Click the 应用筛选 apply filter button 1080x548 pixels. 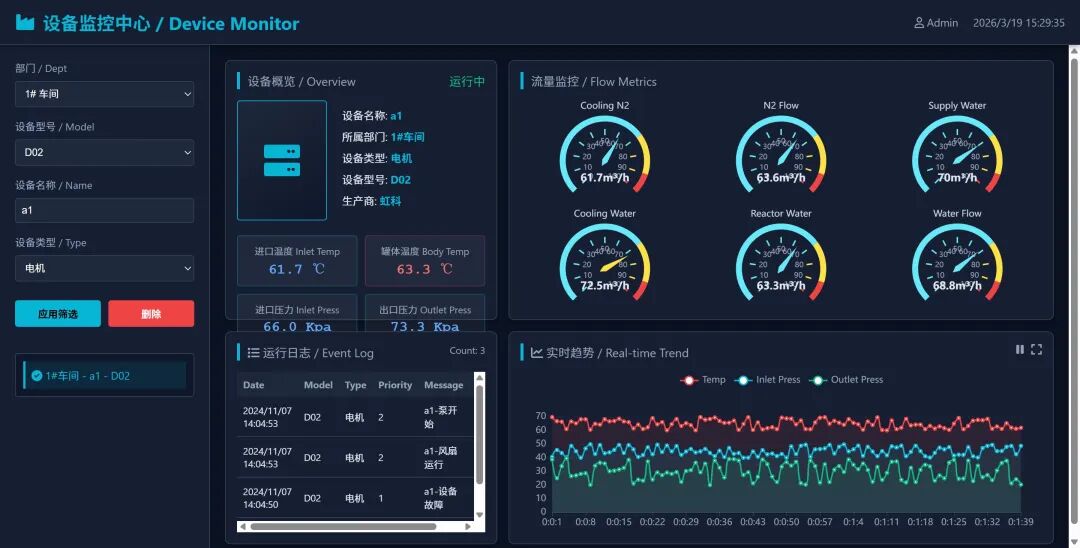click(x=58, y=314)
